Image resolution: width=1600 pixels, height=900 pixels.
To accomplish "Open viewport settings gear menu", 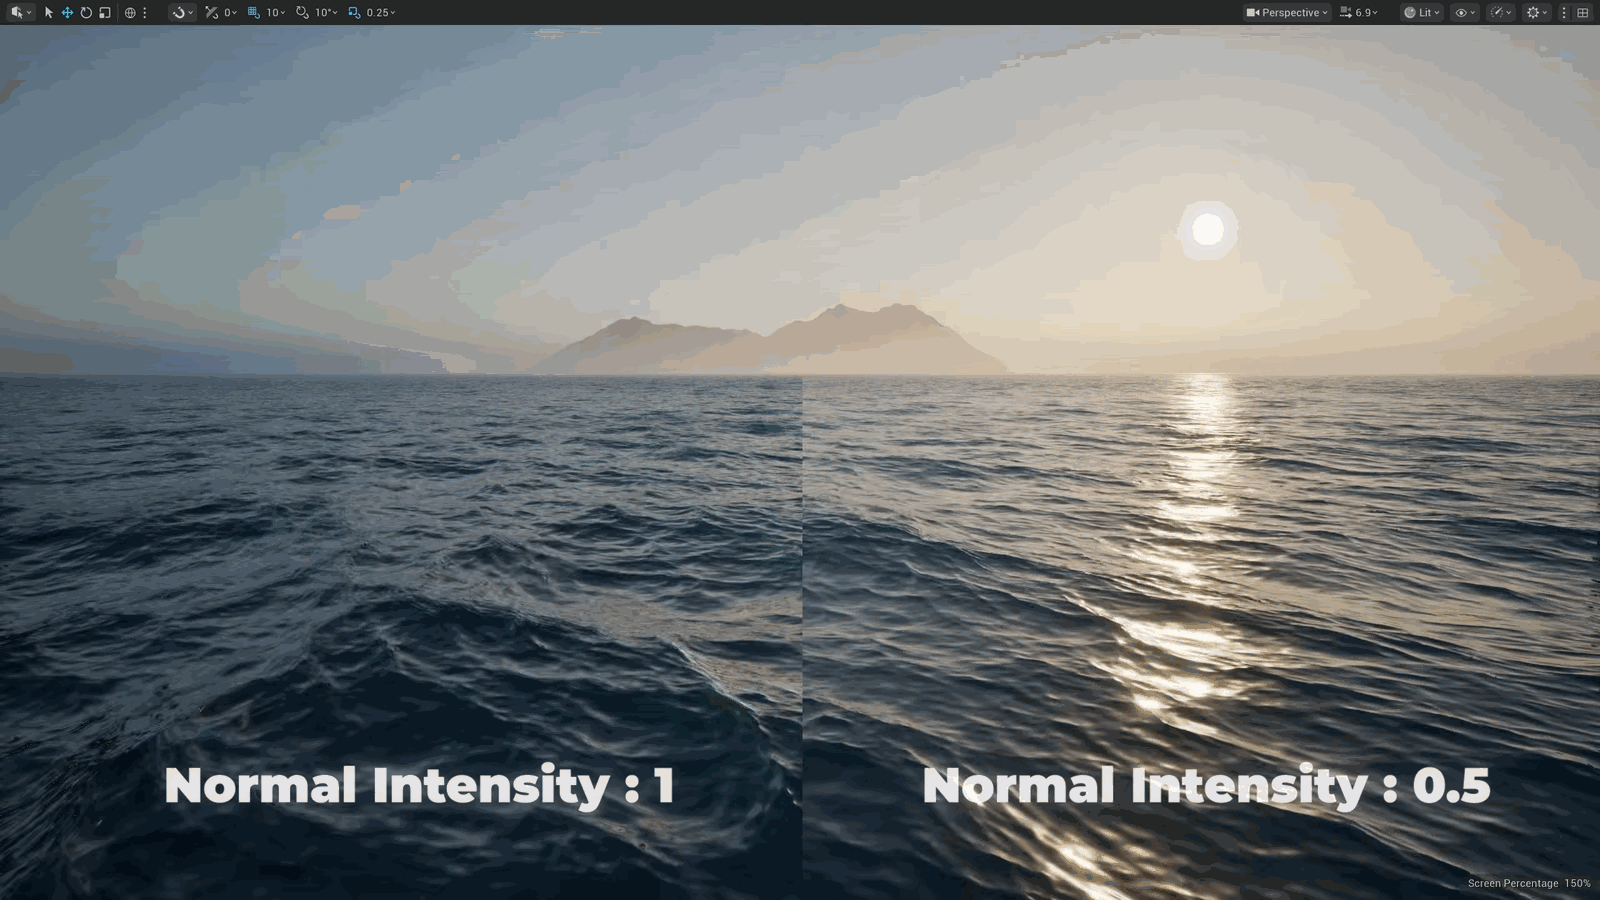I will (x=1537, y=13).
